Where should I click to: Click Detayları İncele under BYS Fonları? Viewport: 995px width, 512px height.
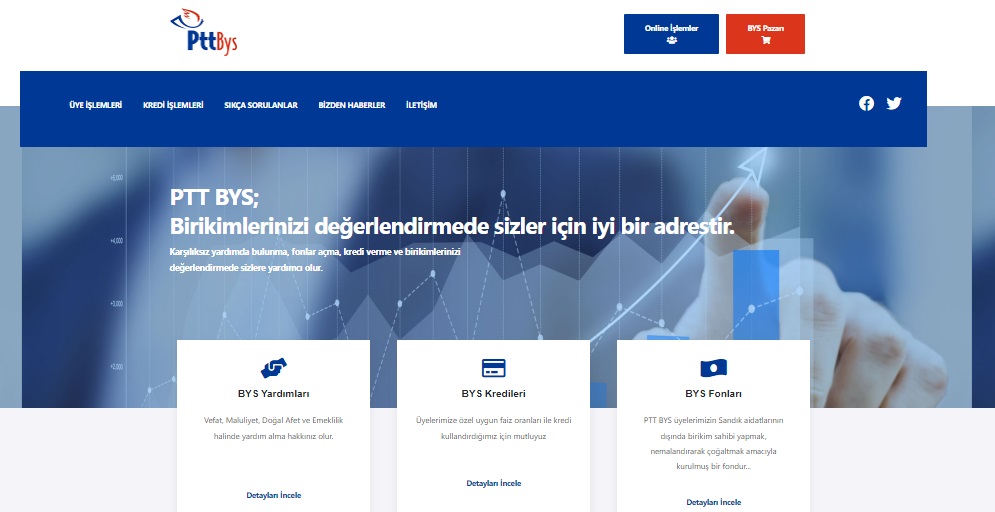[x=713, y=502]
